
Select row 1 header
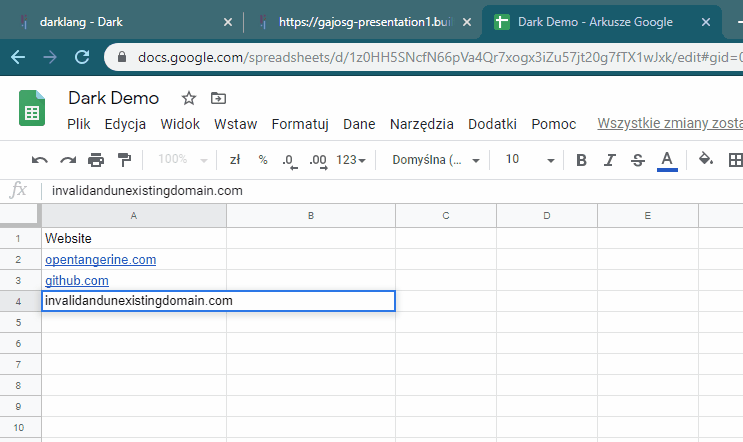pos(18,238)
